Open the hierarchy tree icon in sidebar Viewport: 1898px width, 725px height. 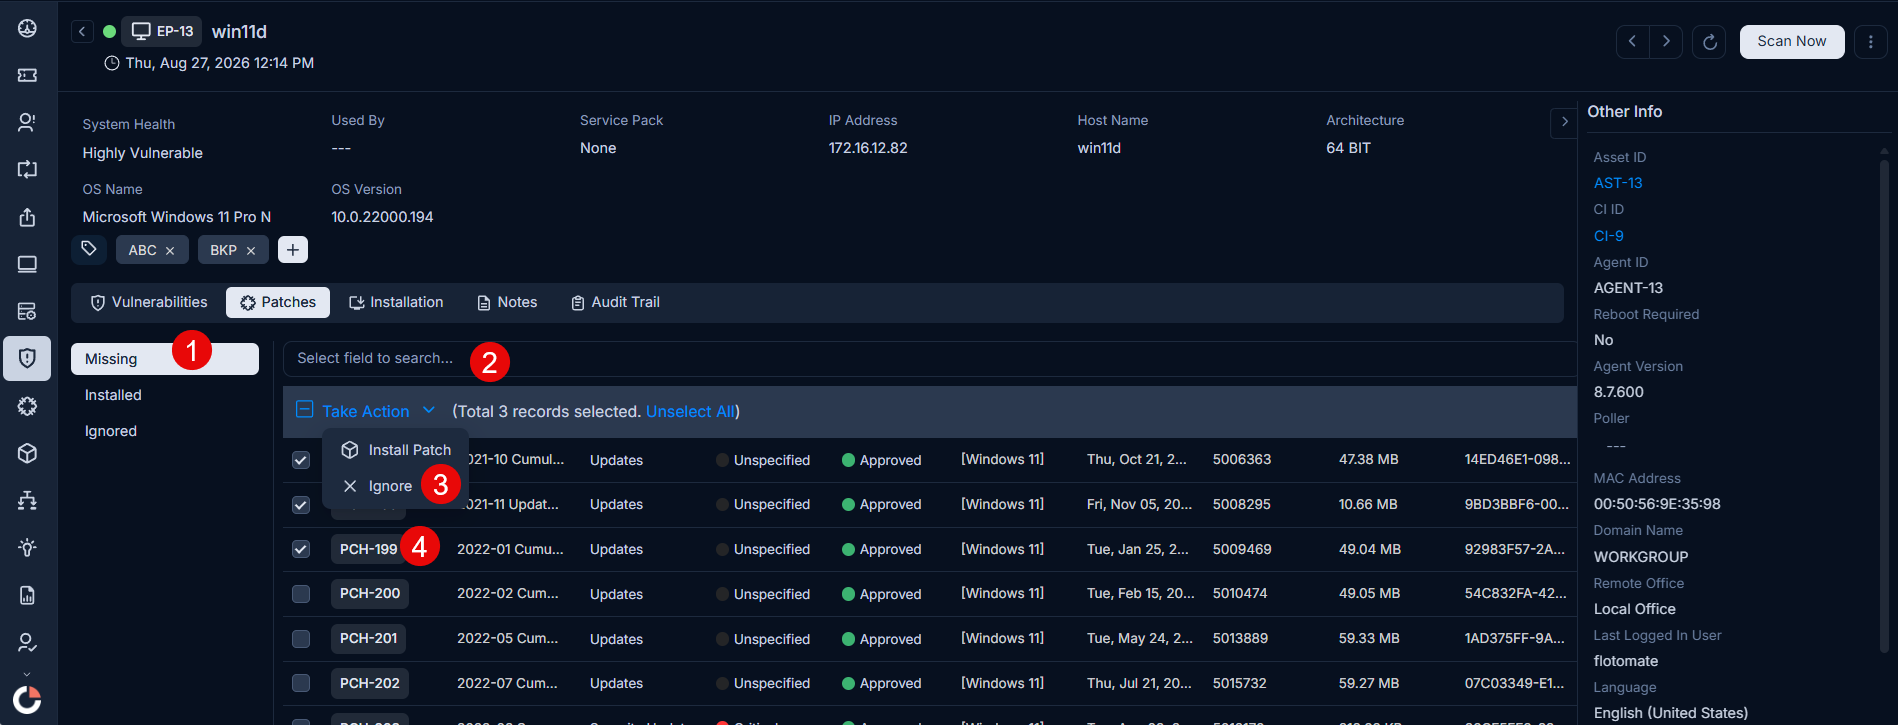pos(27,500)
